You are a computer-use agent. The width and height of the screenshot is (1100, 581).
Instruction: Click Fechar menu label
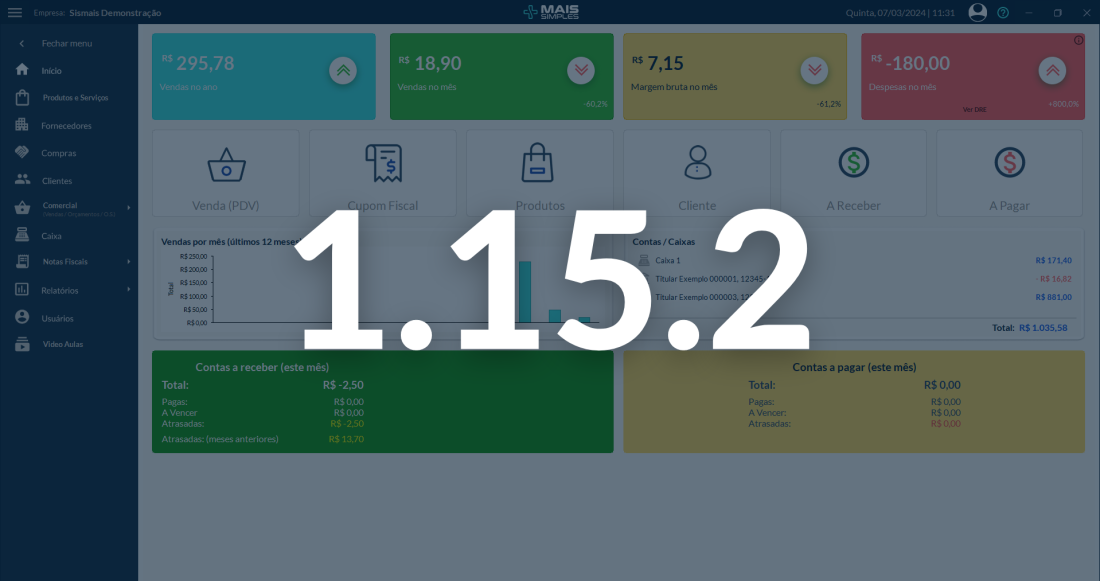67,44
